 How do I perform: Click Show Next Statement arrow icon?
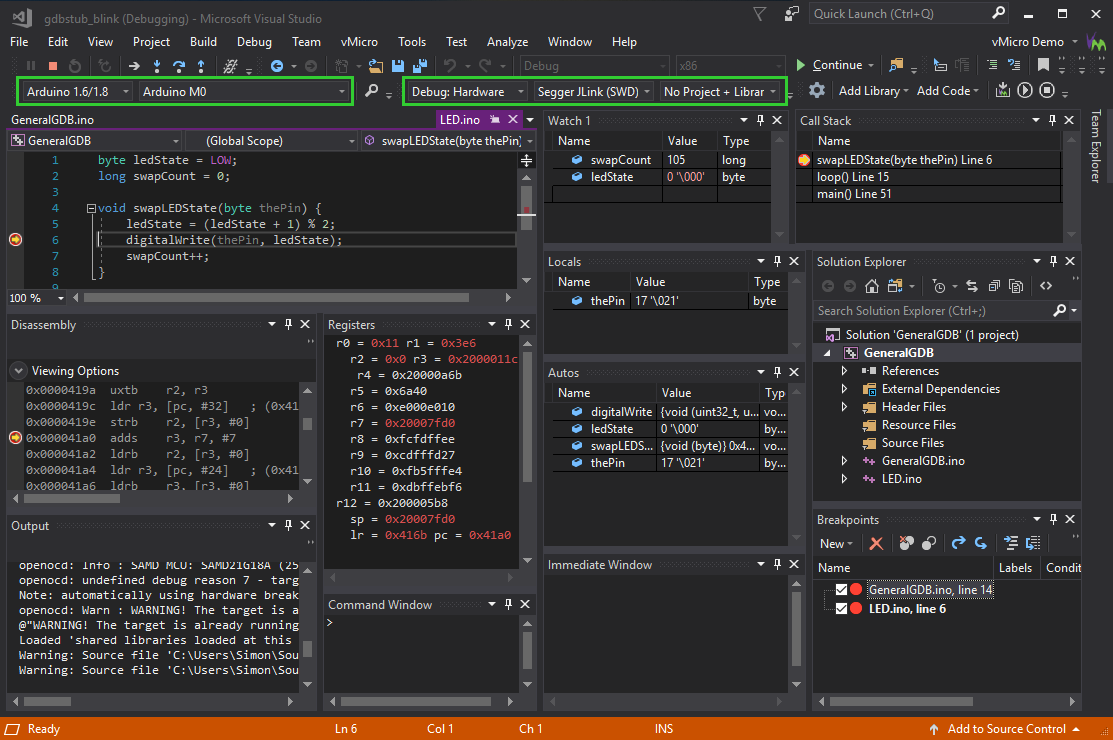134,66
